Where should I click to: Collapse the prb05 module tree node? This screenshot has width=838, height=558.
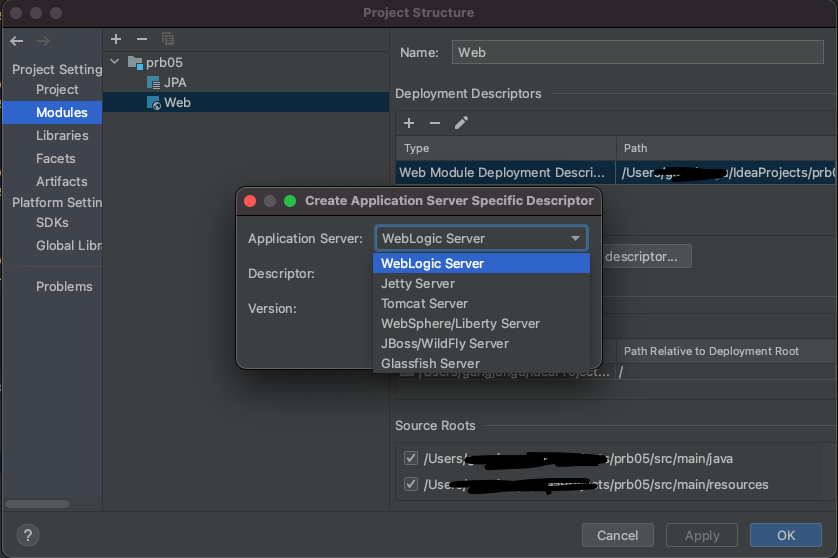click(114, 62)
